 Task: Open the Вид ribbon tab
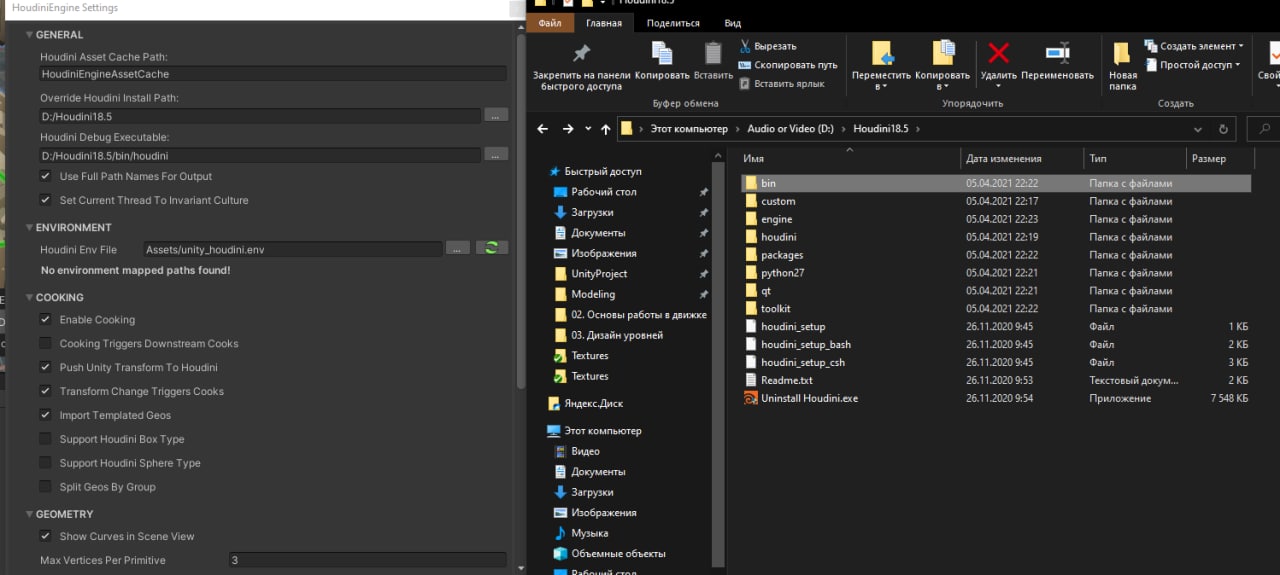(x=733, y=23)
